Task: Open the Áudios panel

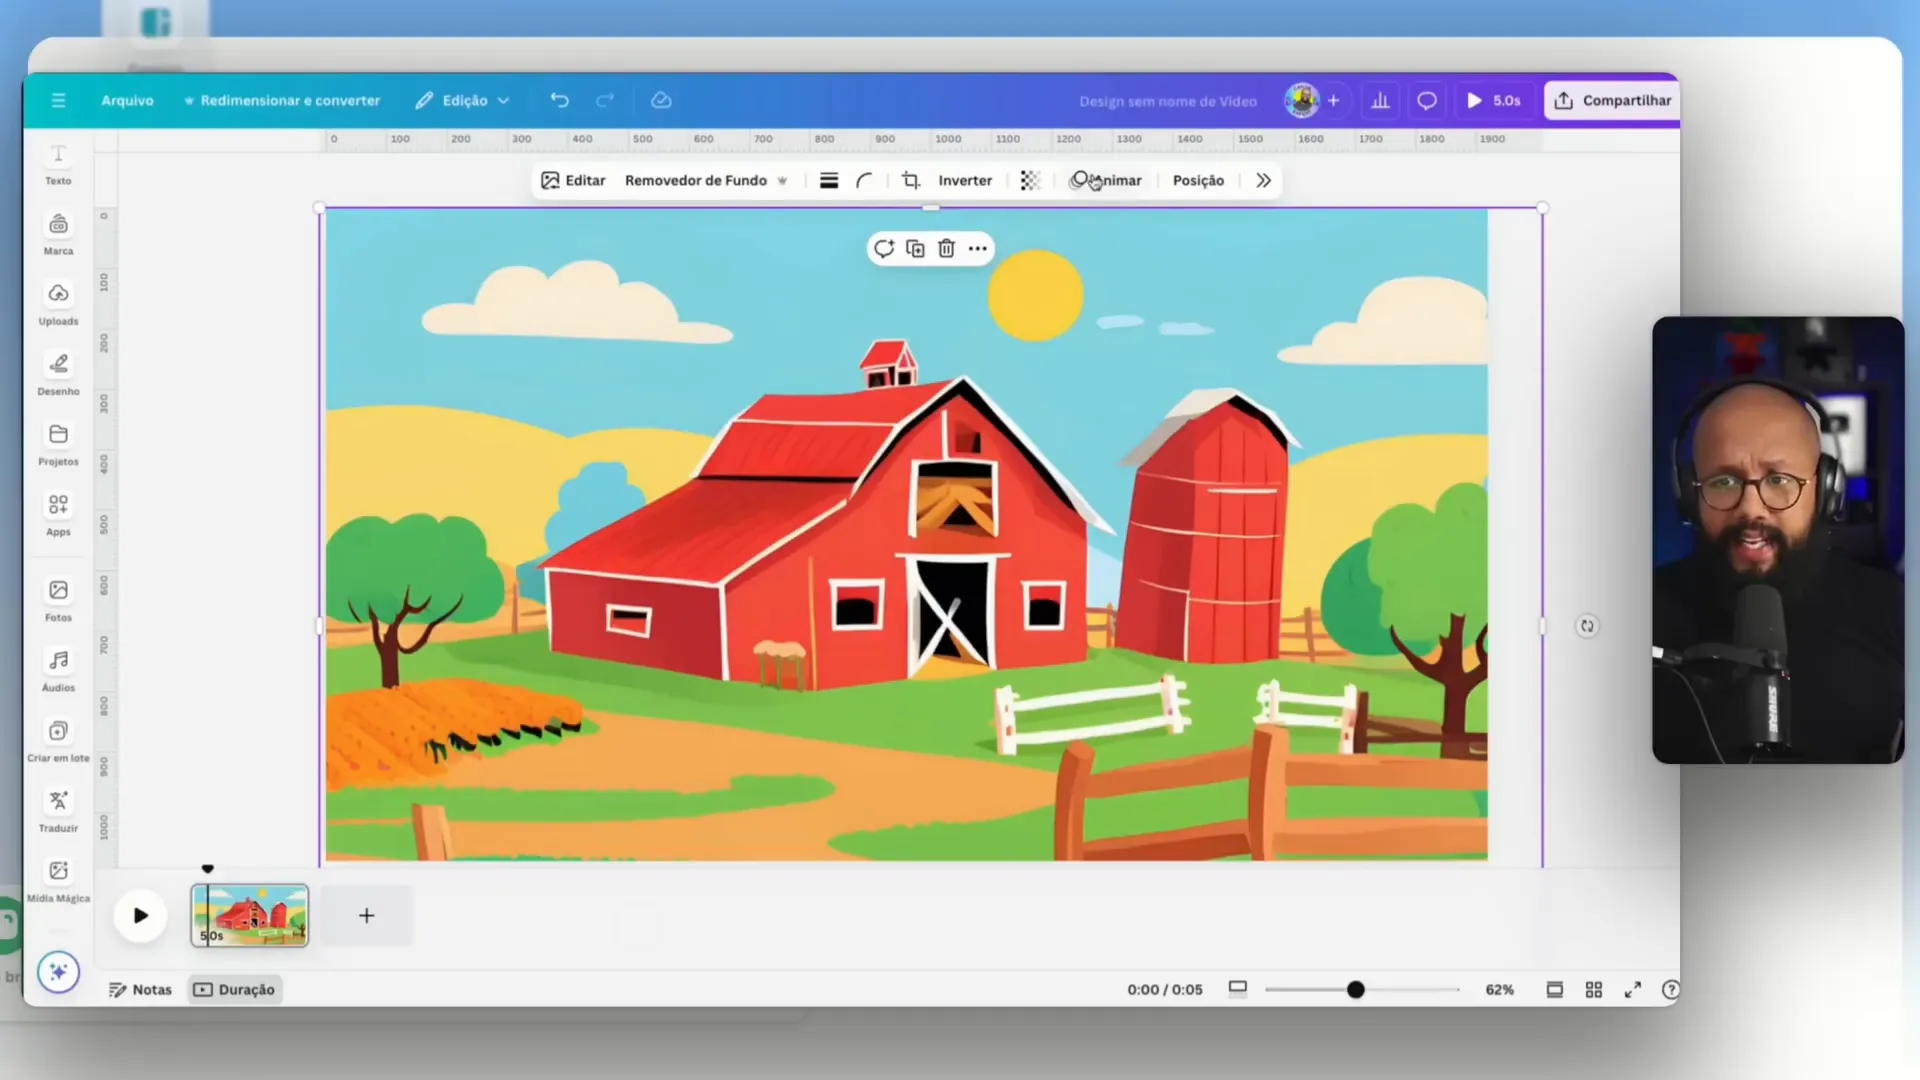Action: tap(58, 669)
